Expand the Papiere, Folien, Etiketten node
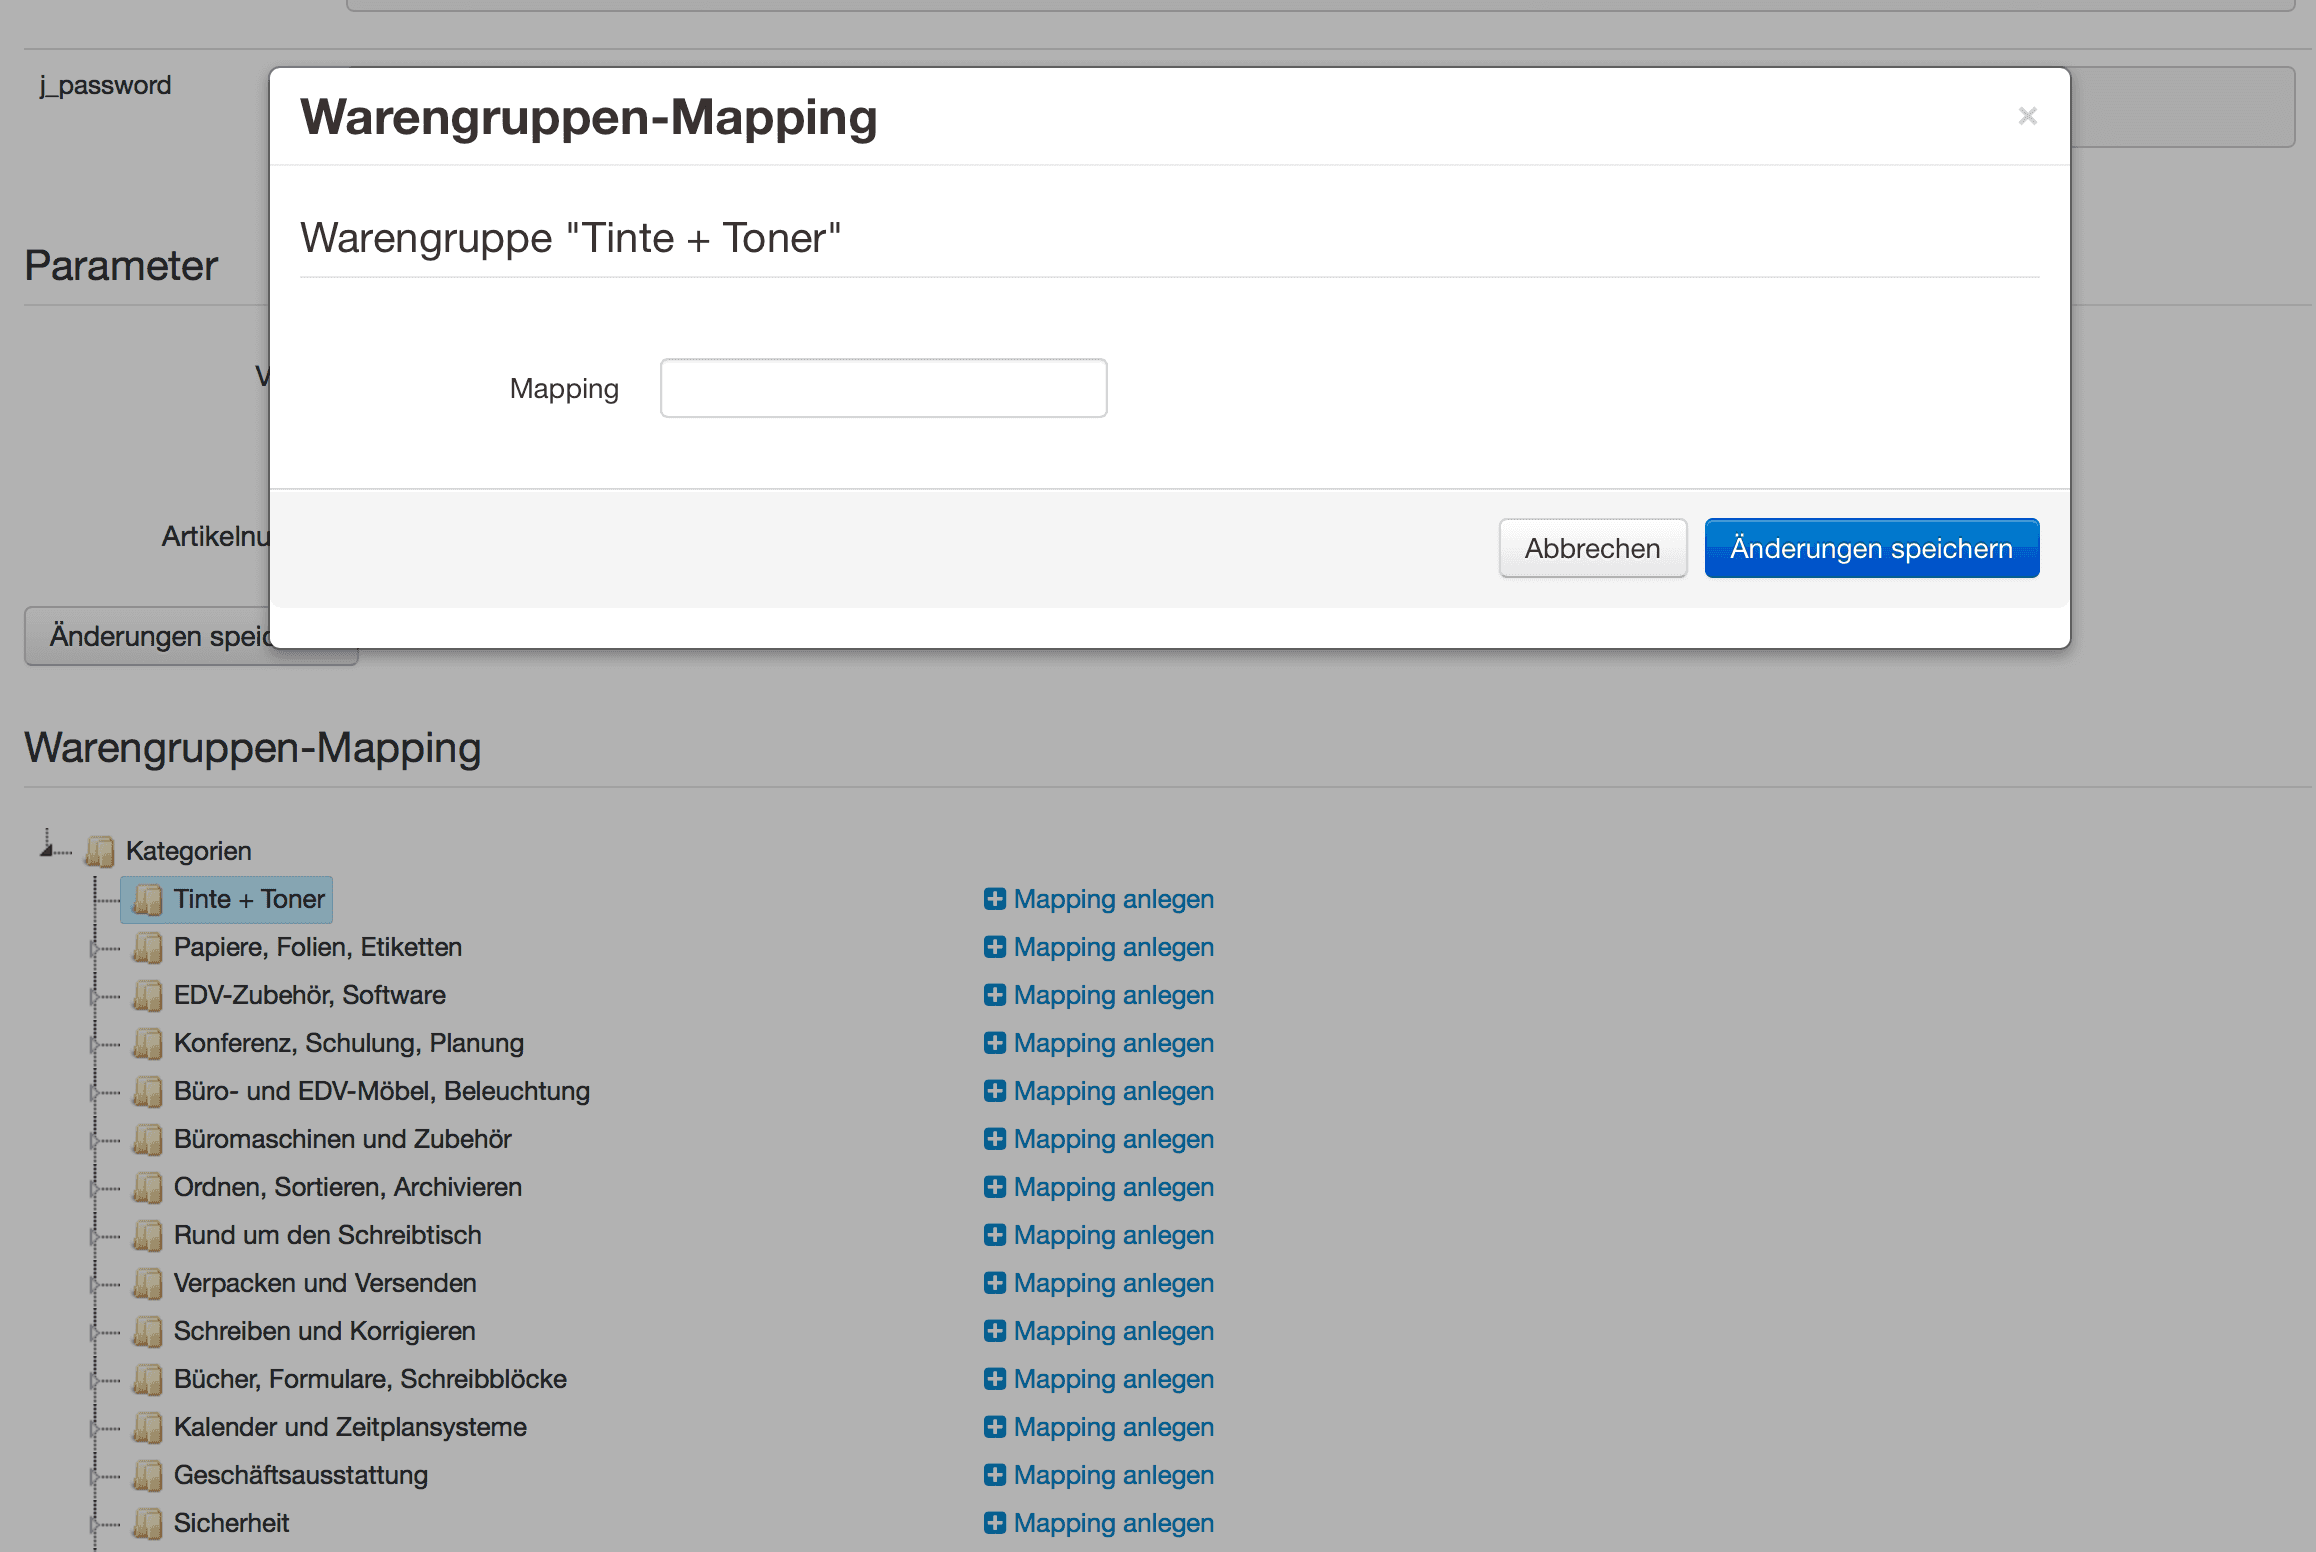 (x=95, y=947)
